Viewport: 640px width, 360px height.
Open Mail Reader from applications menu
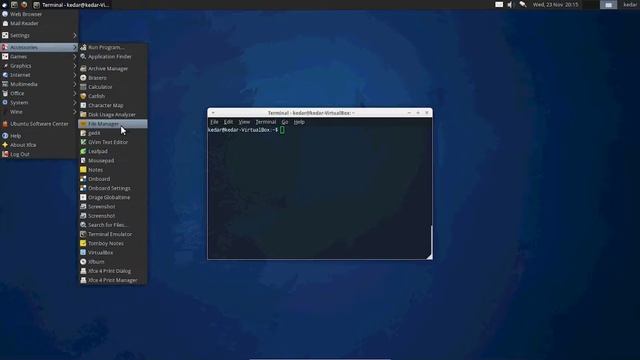click(x=39, y=23)
